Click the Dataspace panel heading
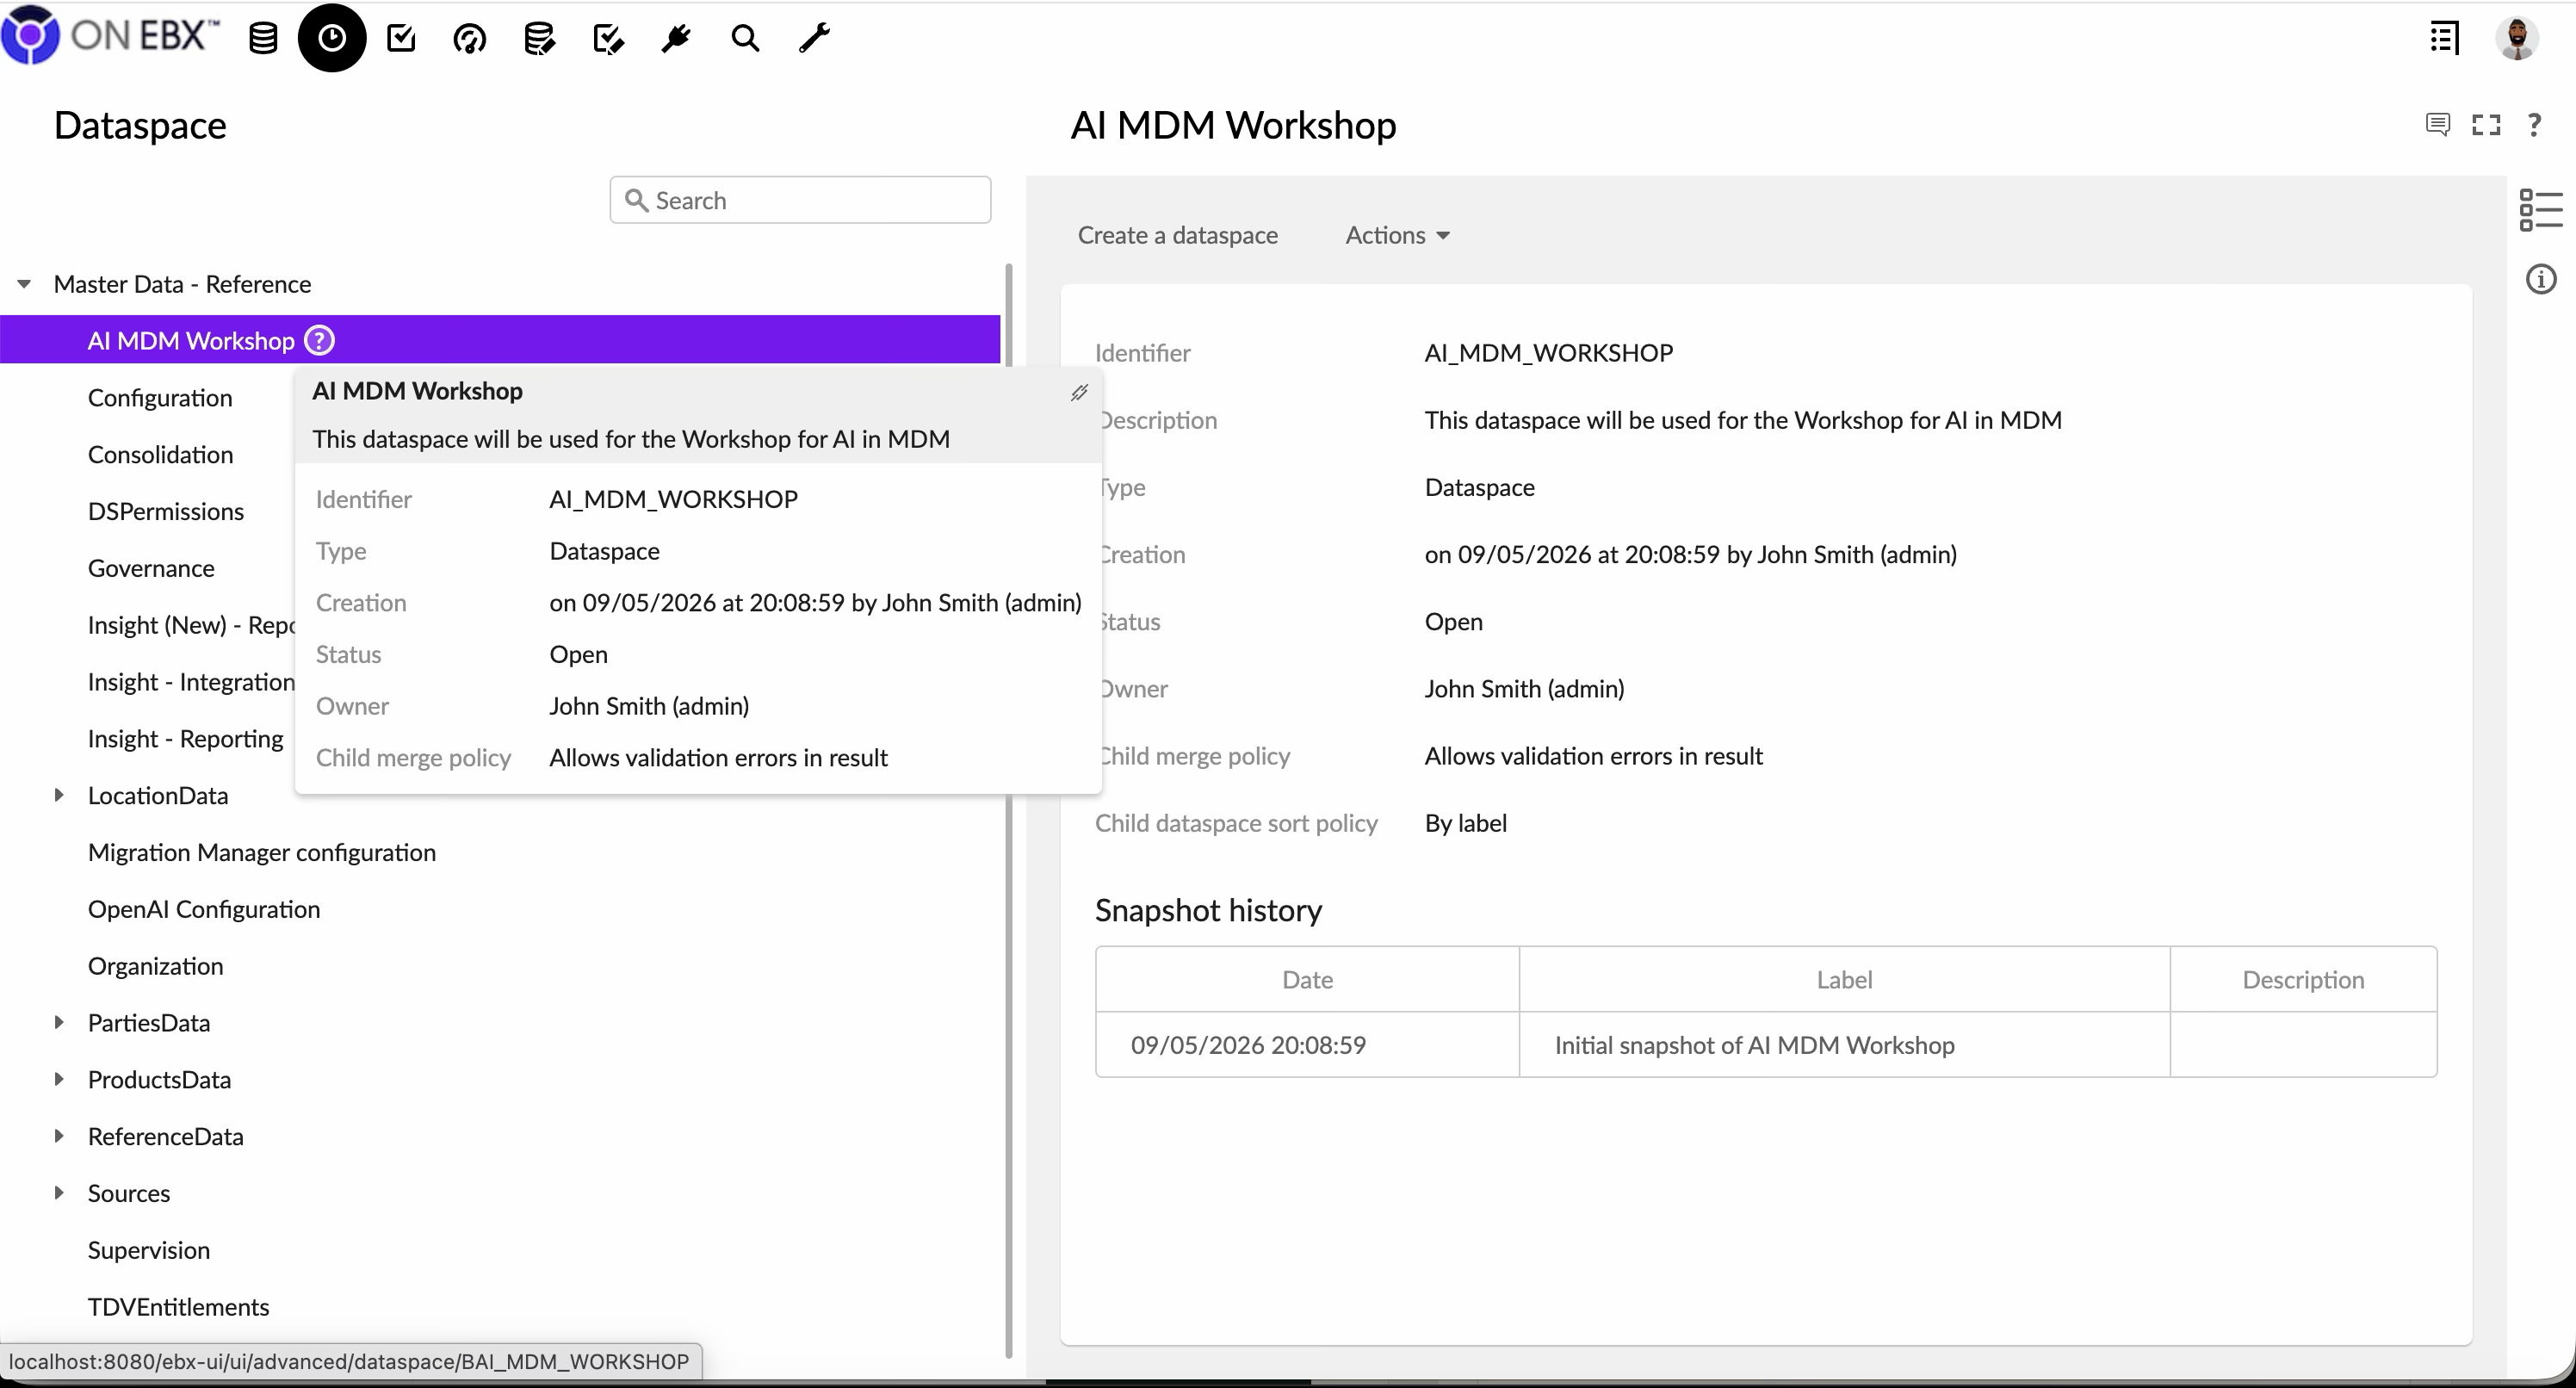The width and height of the screenshot is (2576, 1388). click(140, 126)
